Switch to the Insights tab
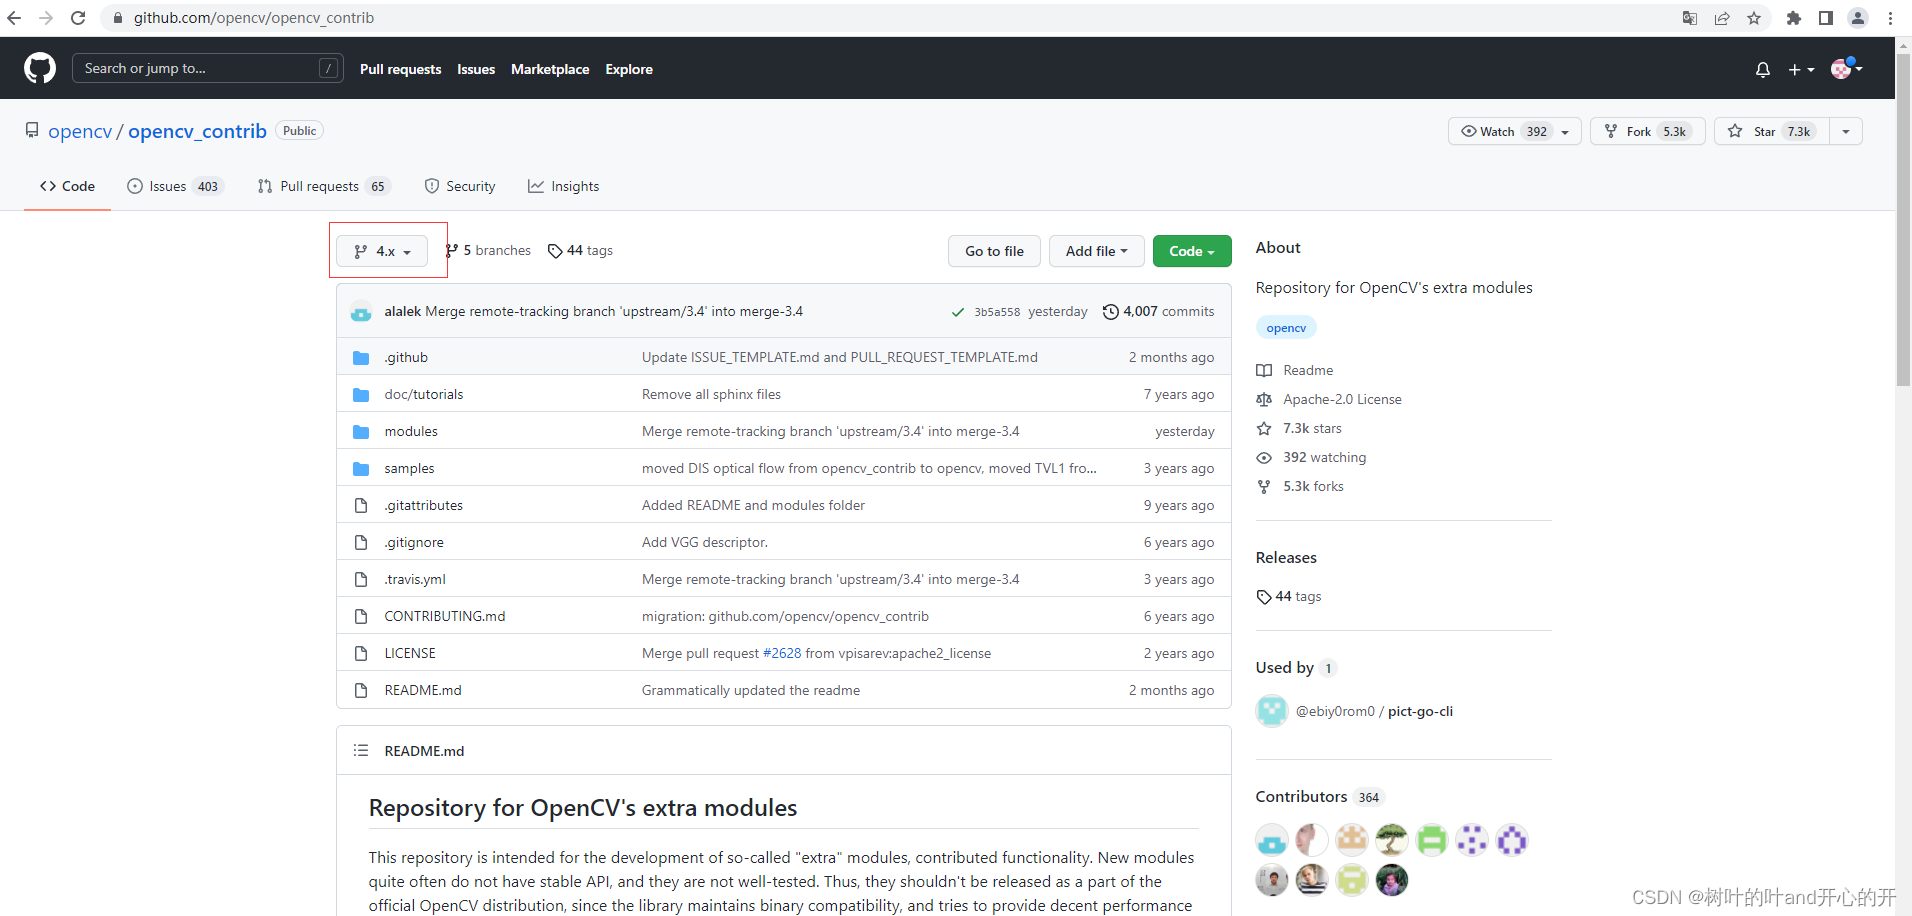 [x=564, y=186]
